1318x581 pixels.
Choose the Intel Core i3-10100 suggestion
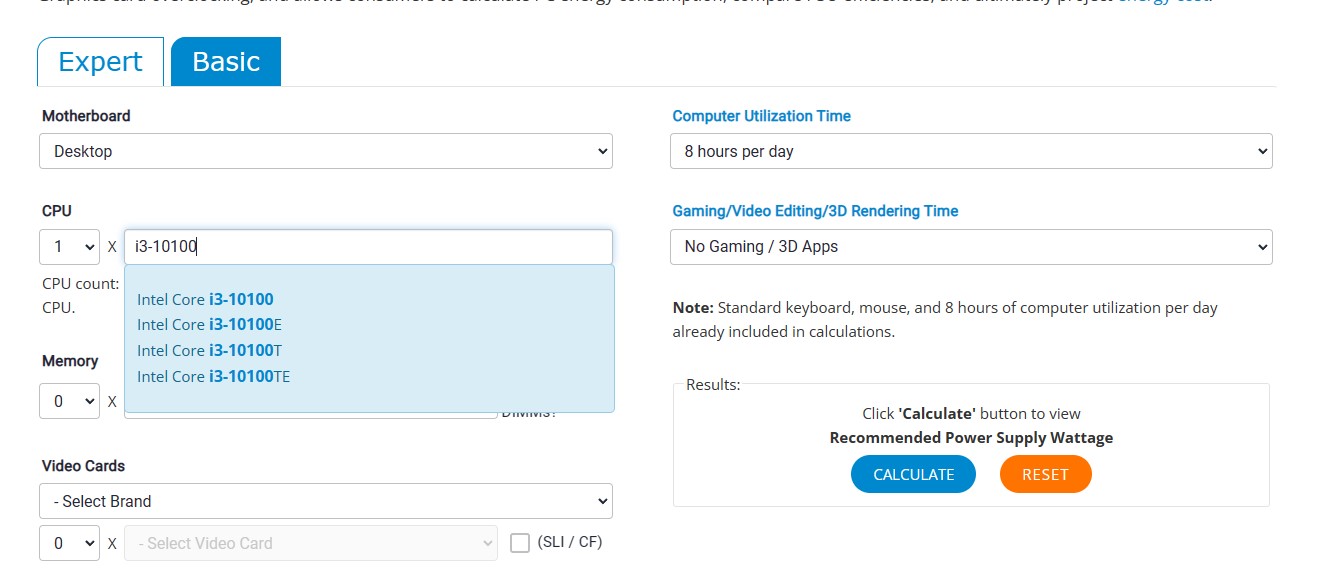coord(205,299)
